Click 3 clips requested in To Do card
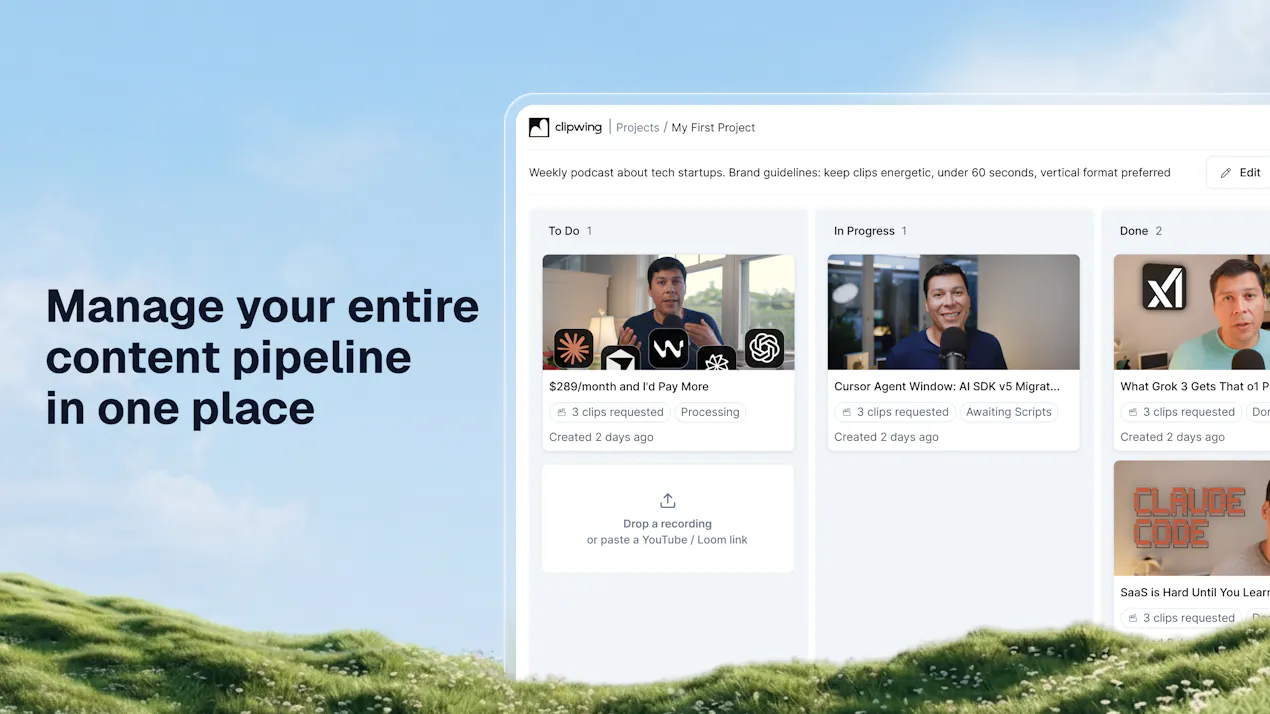Viewport: 1270px width, 714px height. point(610,412)
